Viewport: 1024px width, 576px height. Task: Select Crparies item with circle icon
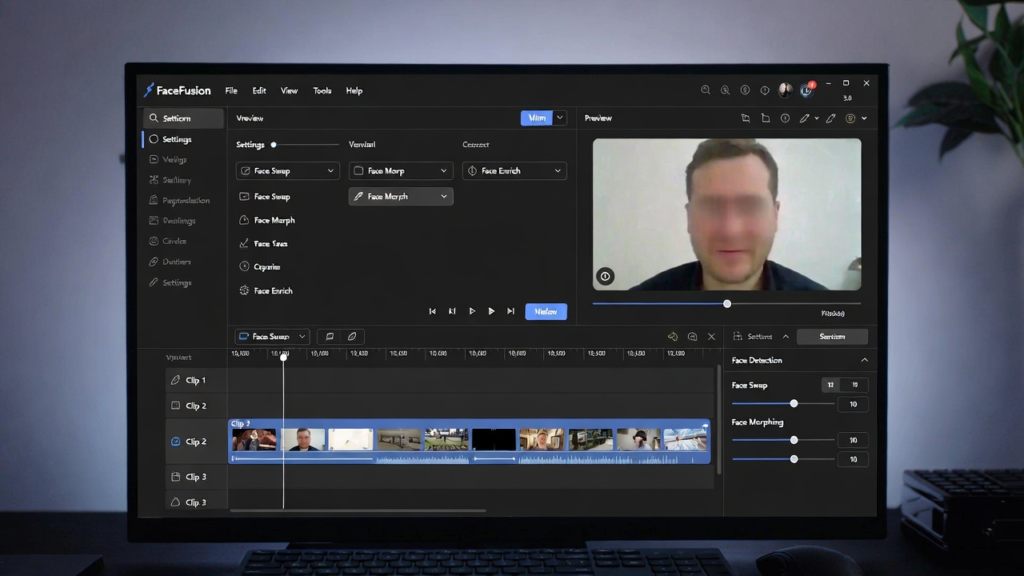tap(259, 266)
